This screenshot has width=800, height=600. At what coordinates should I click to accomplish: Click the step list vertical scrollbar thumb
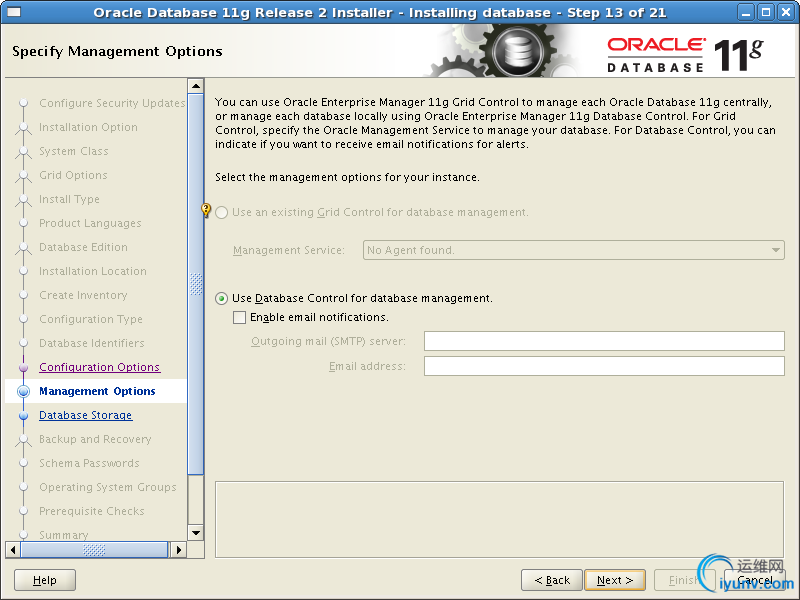click(x=196, y=284)
